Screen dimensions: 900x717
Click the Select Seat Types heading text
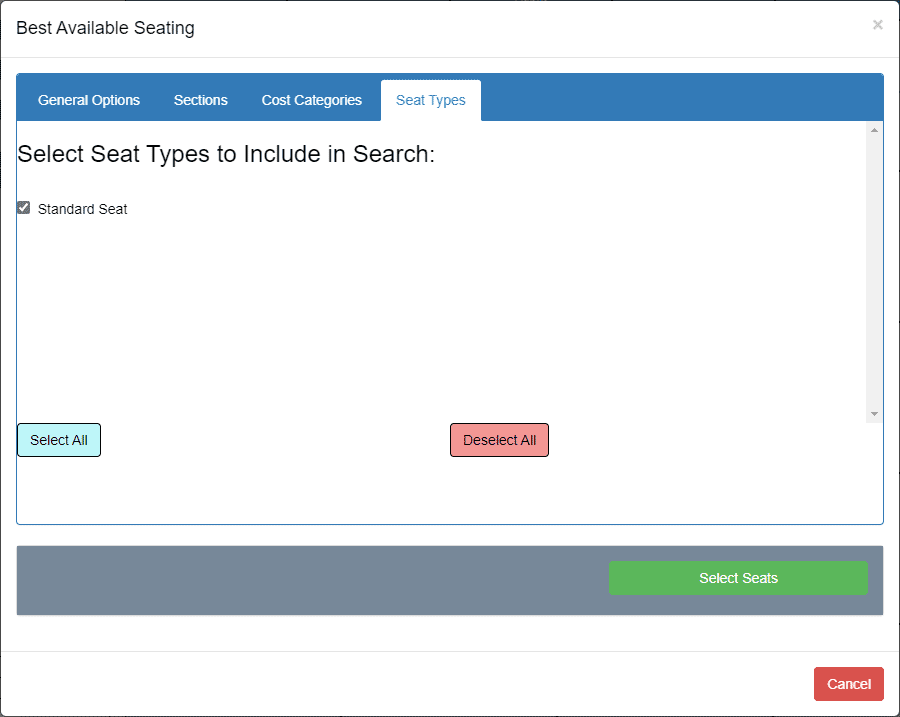[x=226, y=154]
